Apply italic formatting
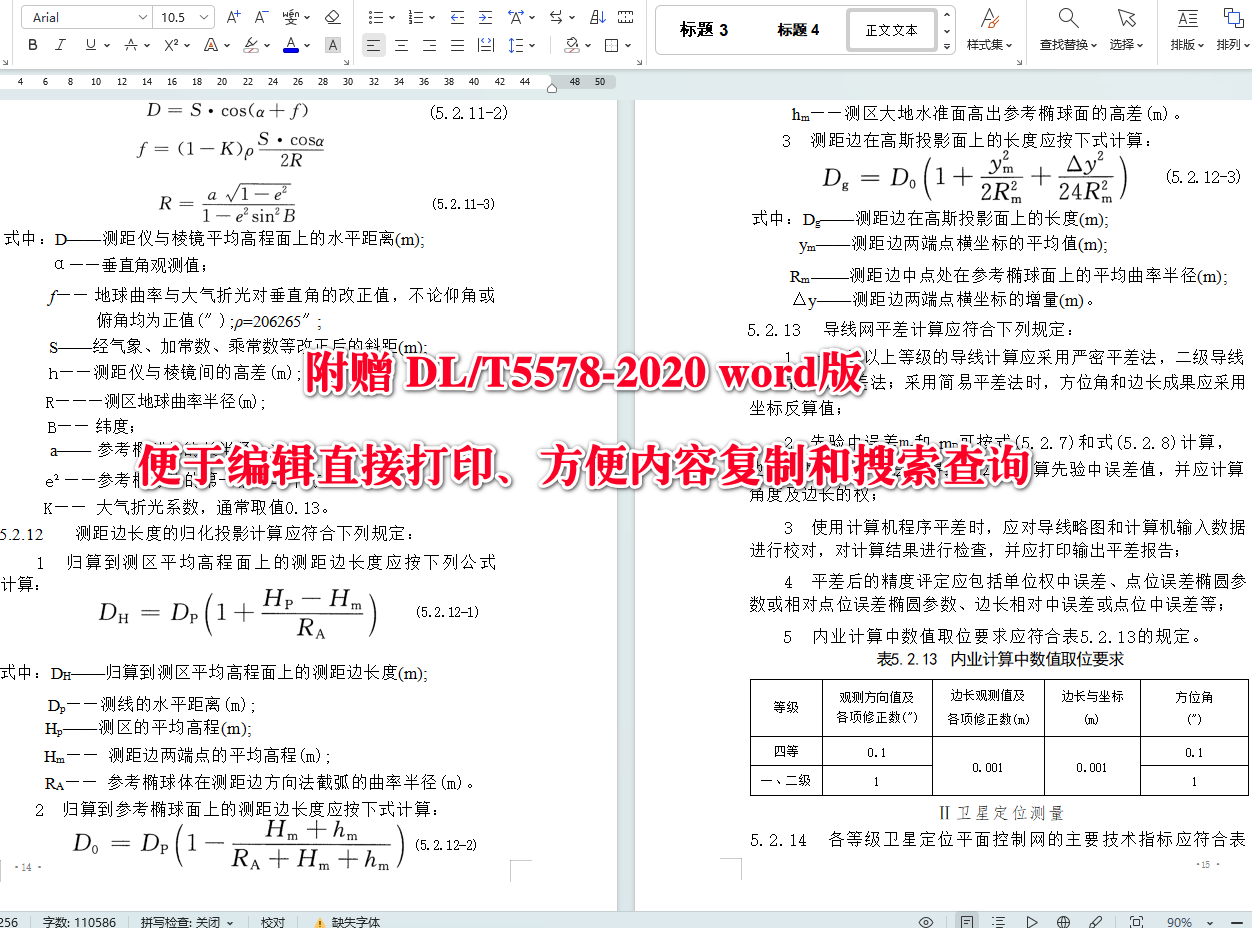This screenshot has height=928, width=1252. click(60, 45)
